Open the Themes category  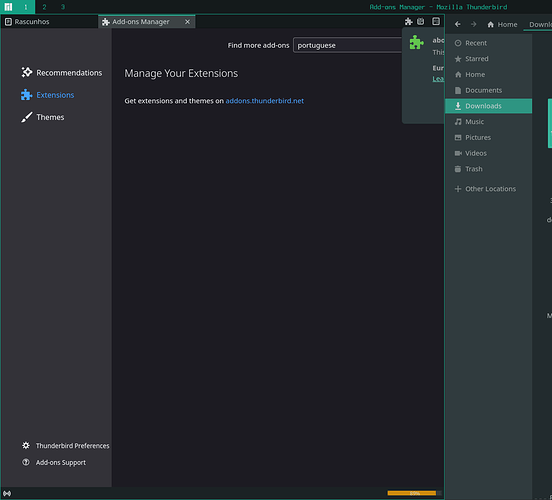[43, 117]
